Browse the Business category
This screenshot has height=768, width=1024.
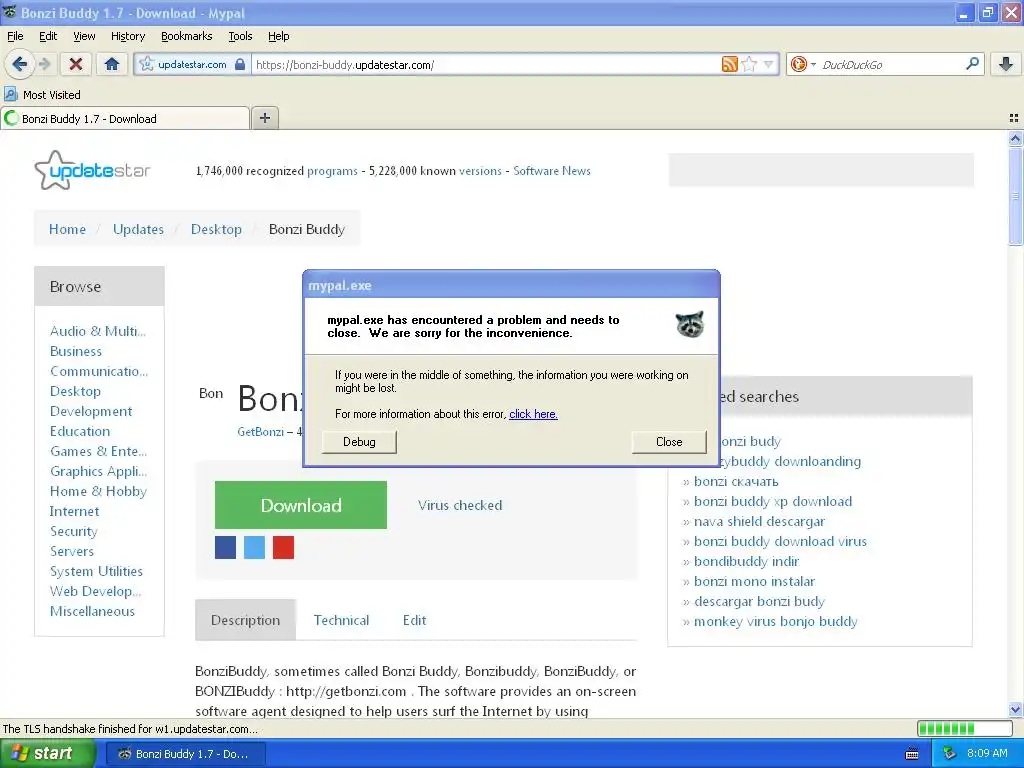(76, 351)
